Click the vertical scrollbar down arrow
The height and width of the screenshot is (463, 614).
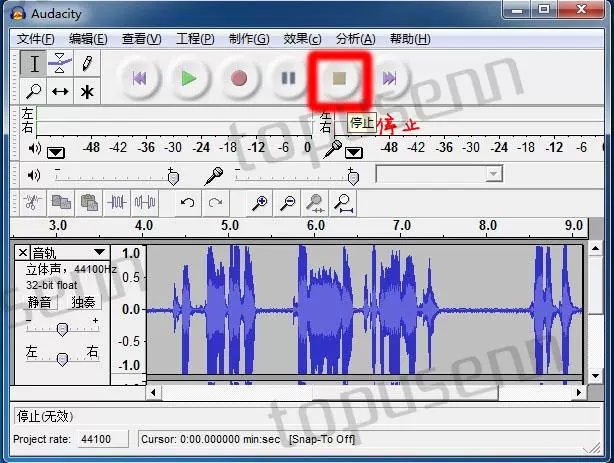595,376
